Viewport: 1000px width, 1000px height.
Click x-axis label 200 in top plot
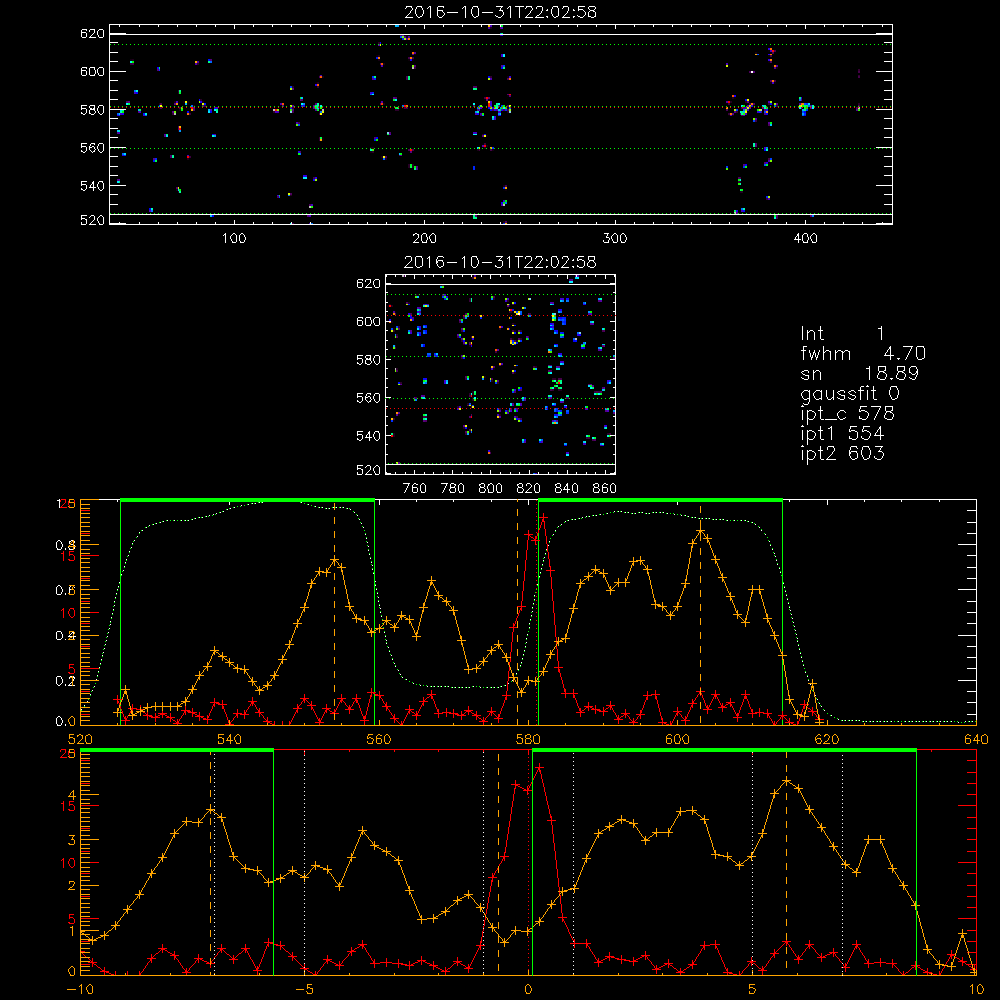click(424, 239)
